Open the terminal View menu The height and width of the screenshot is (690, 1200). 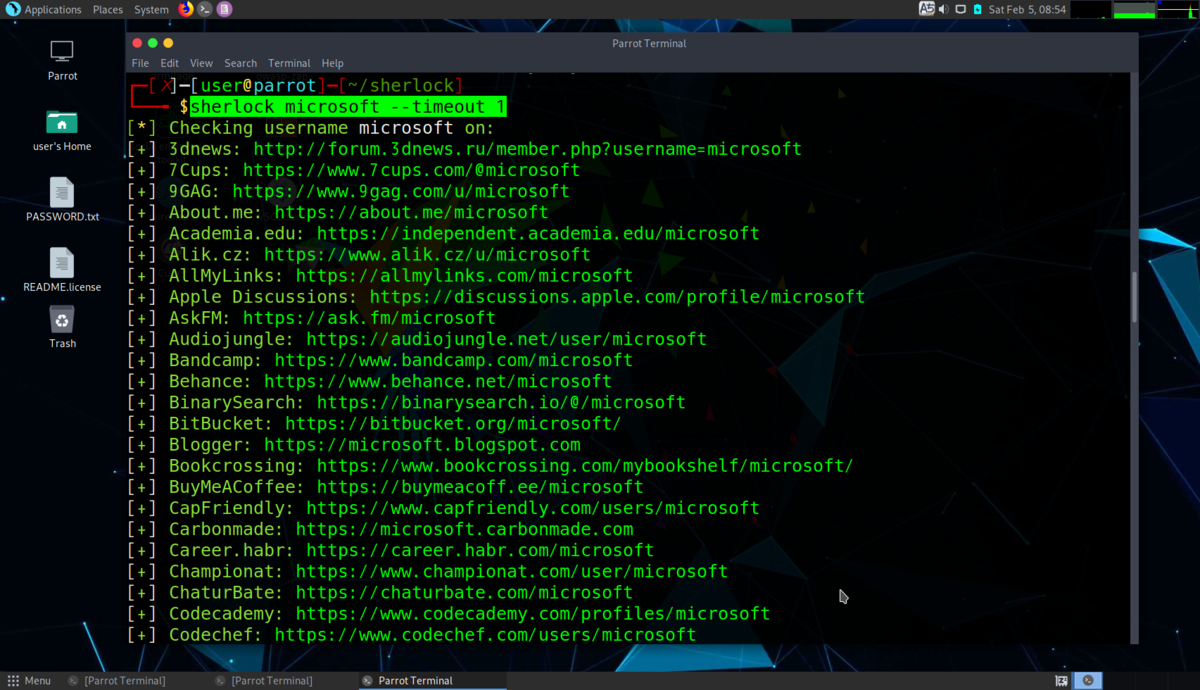[x=201, y=63]
